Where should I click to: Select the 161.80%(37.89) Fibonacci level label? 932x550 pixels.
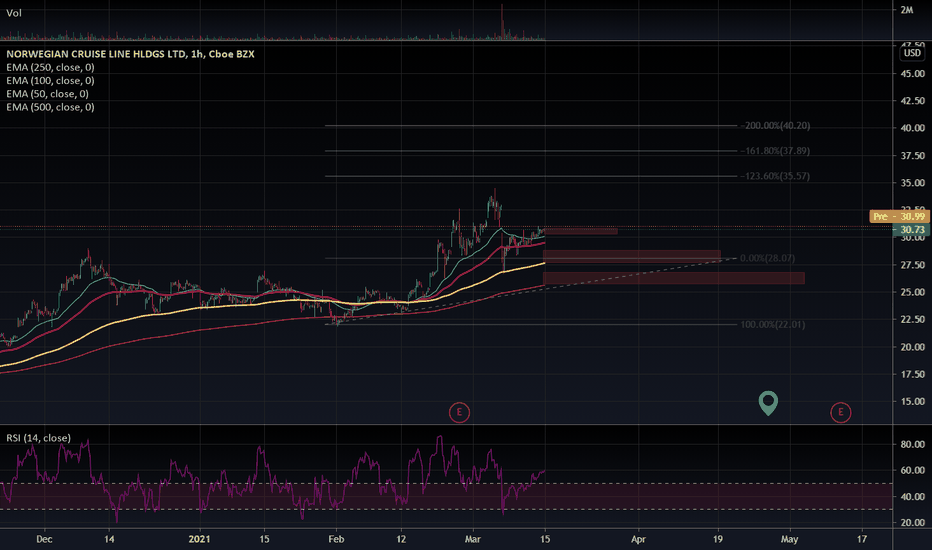tap(775, 150)
